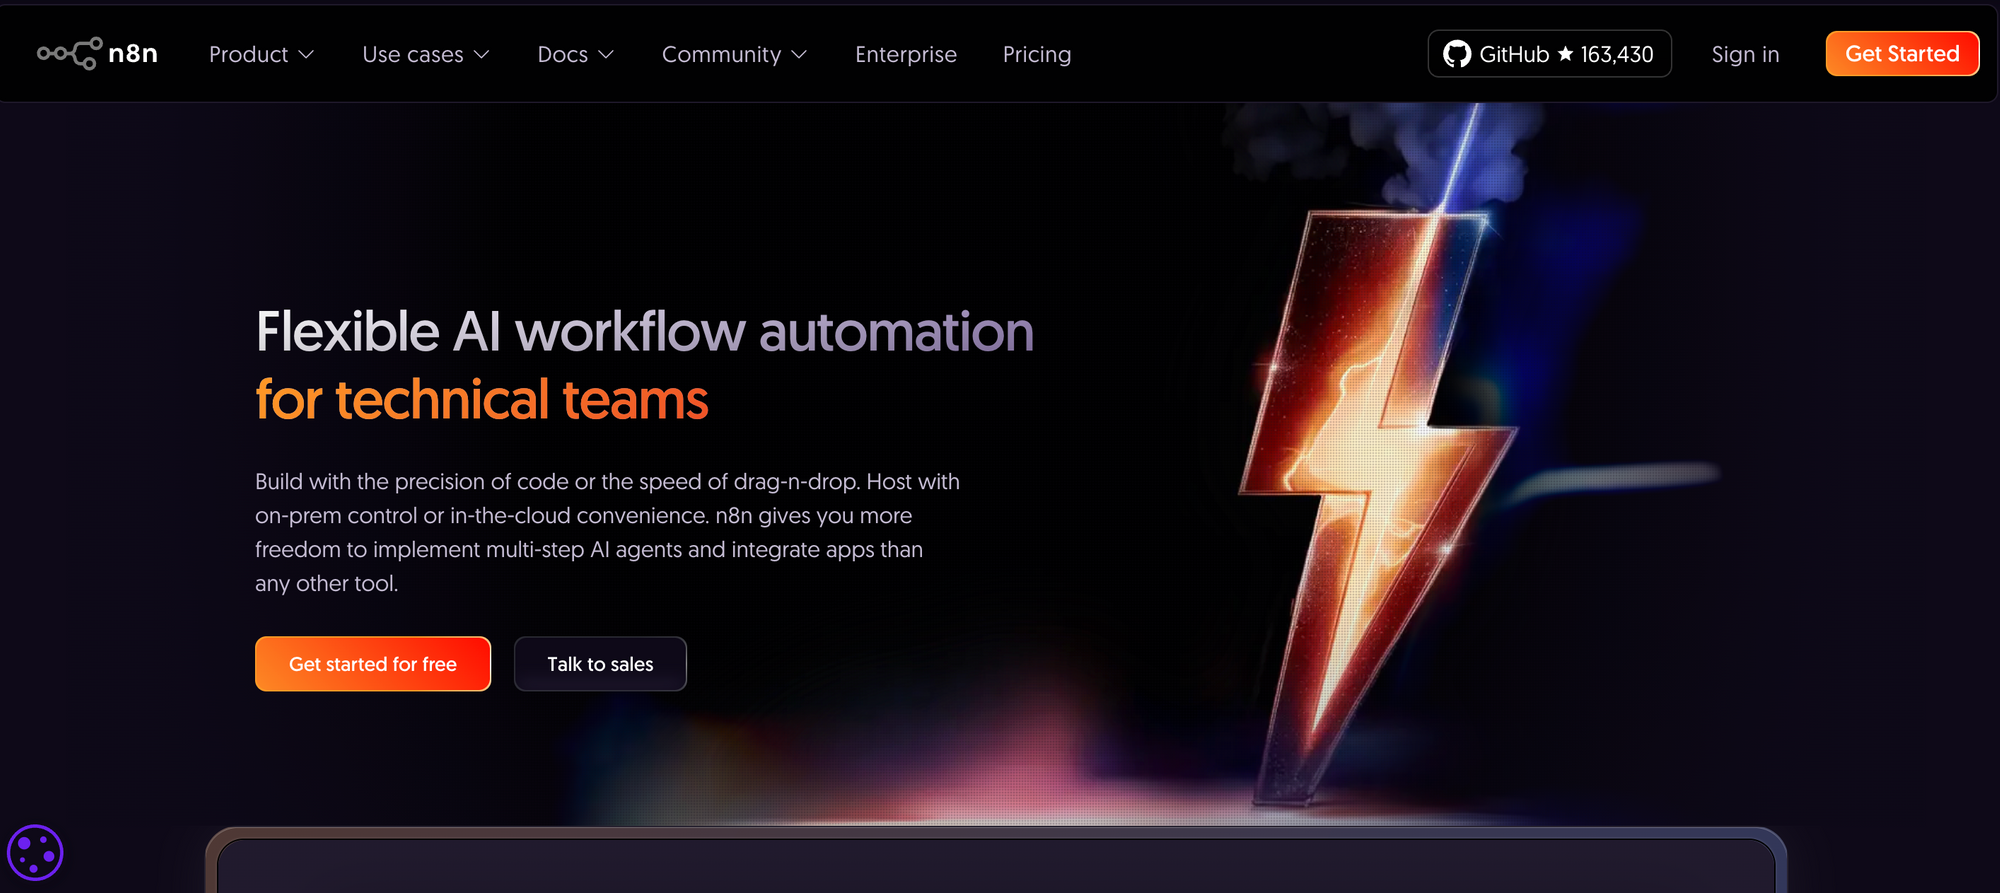
Task: Click the Sign in link
Action: (1745, 55)
